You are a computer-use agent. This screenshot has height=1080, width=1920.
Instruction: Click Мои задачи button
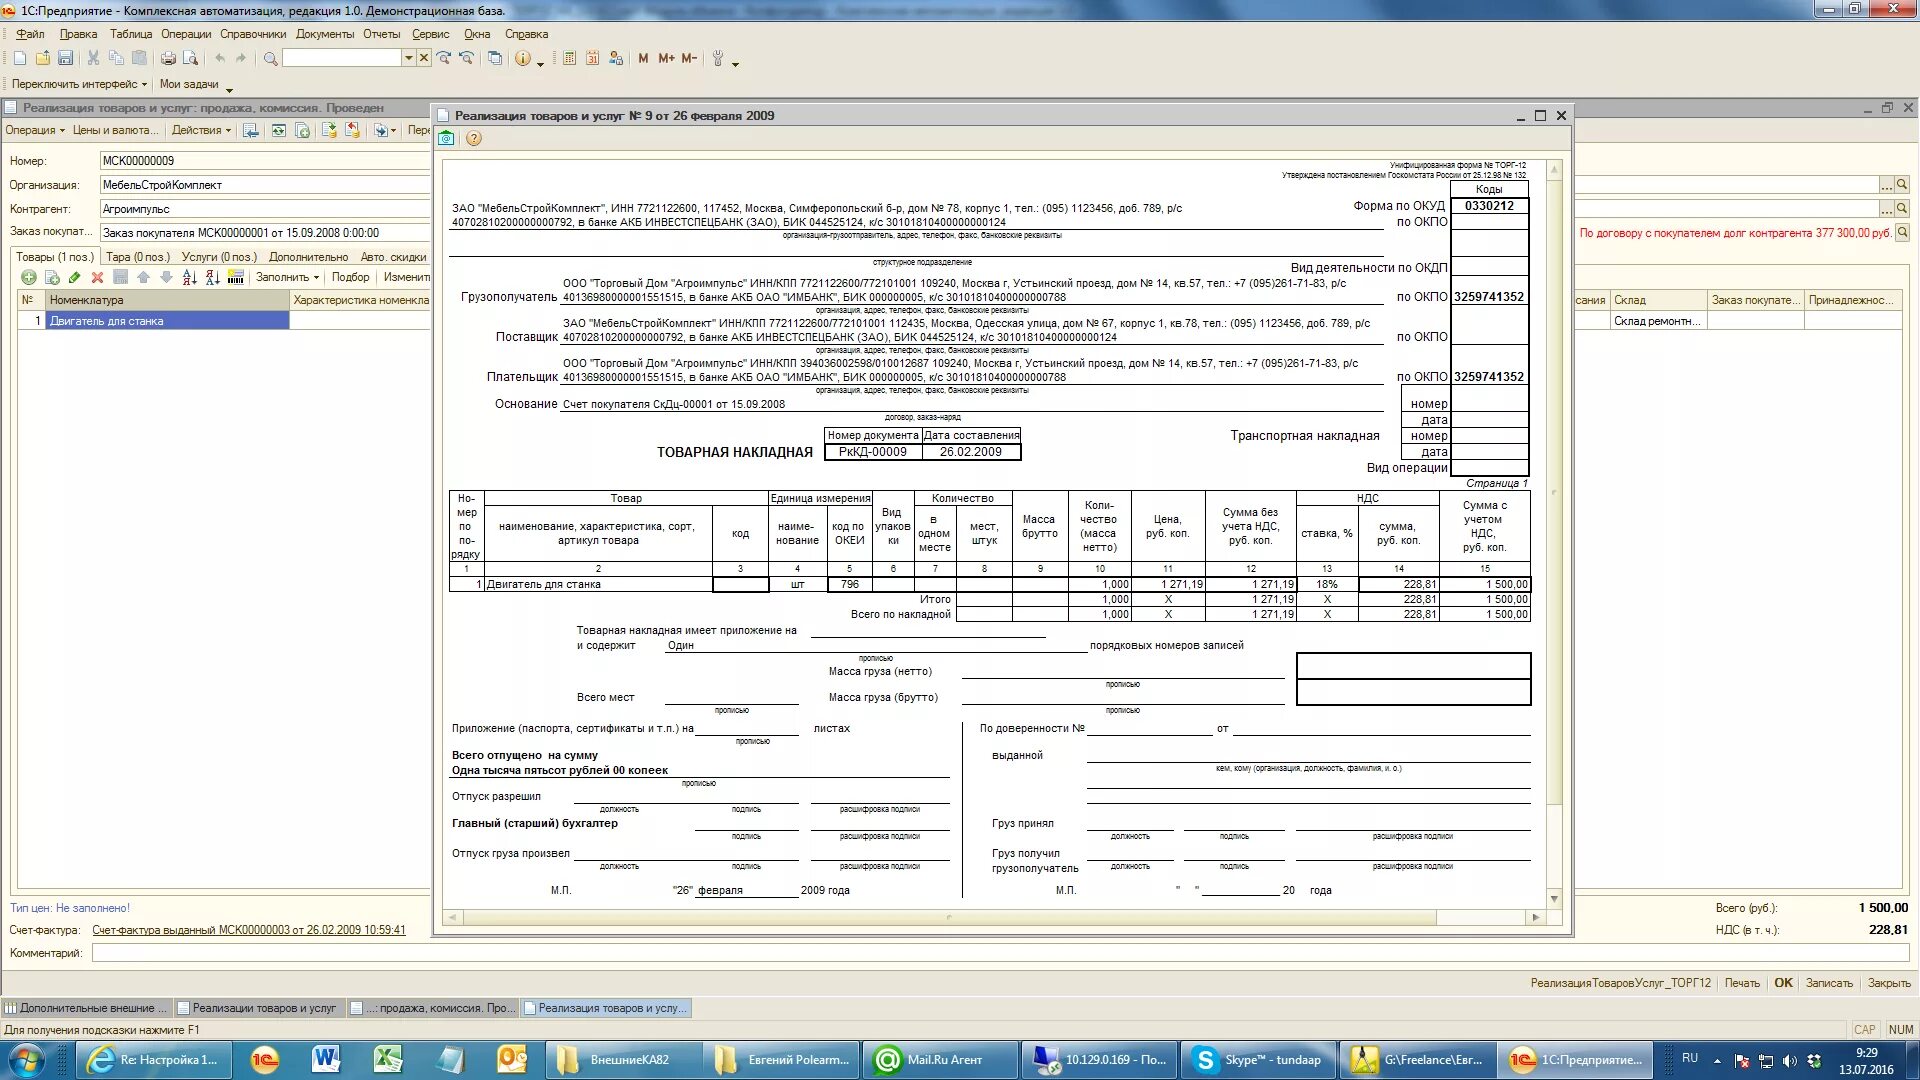click(189, 84)
